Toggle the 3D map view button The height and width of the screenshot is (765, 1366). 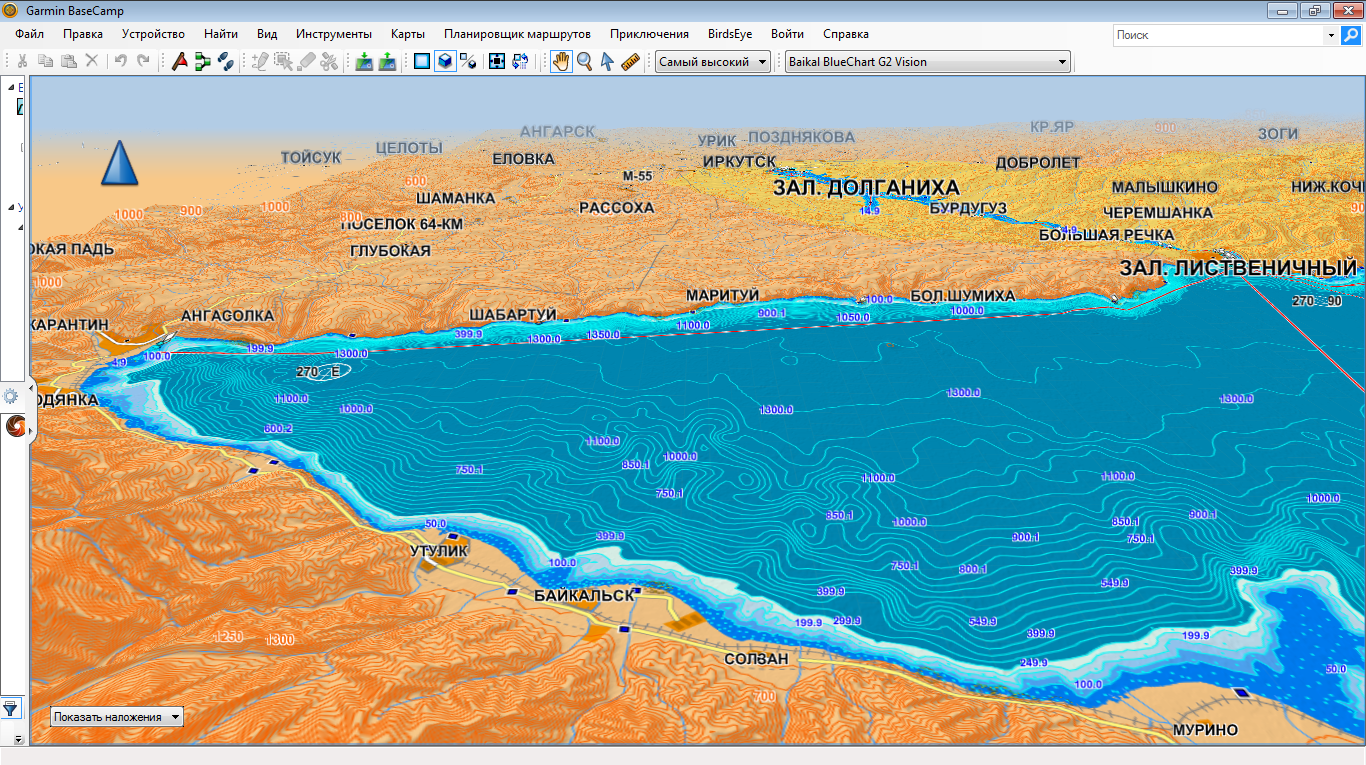click(x=445, y=61)
